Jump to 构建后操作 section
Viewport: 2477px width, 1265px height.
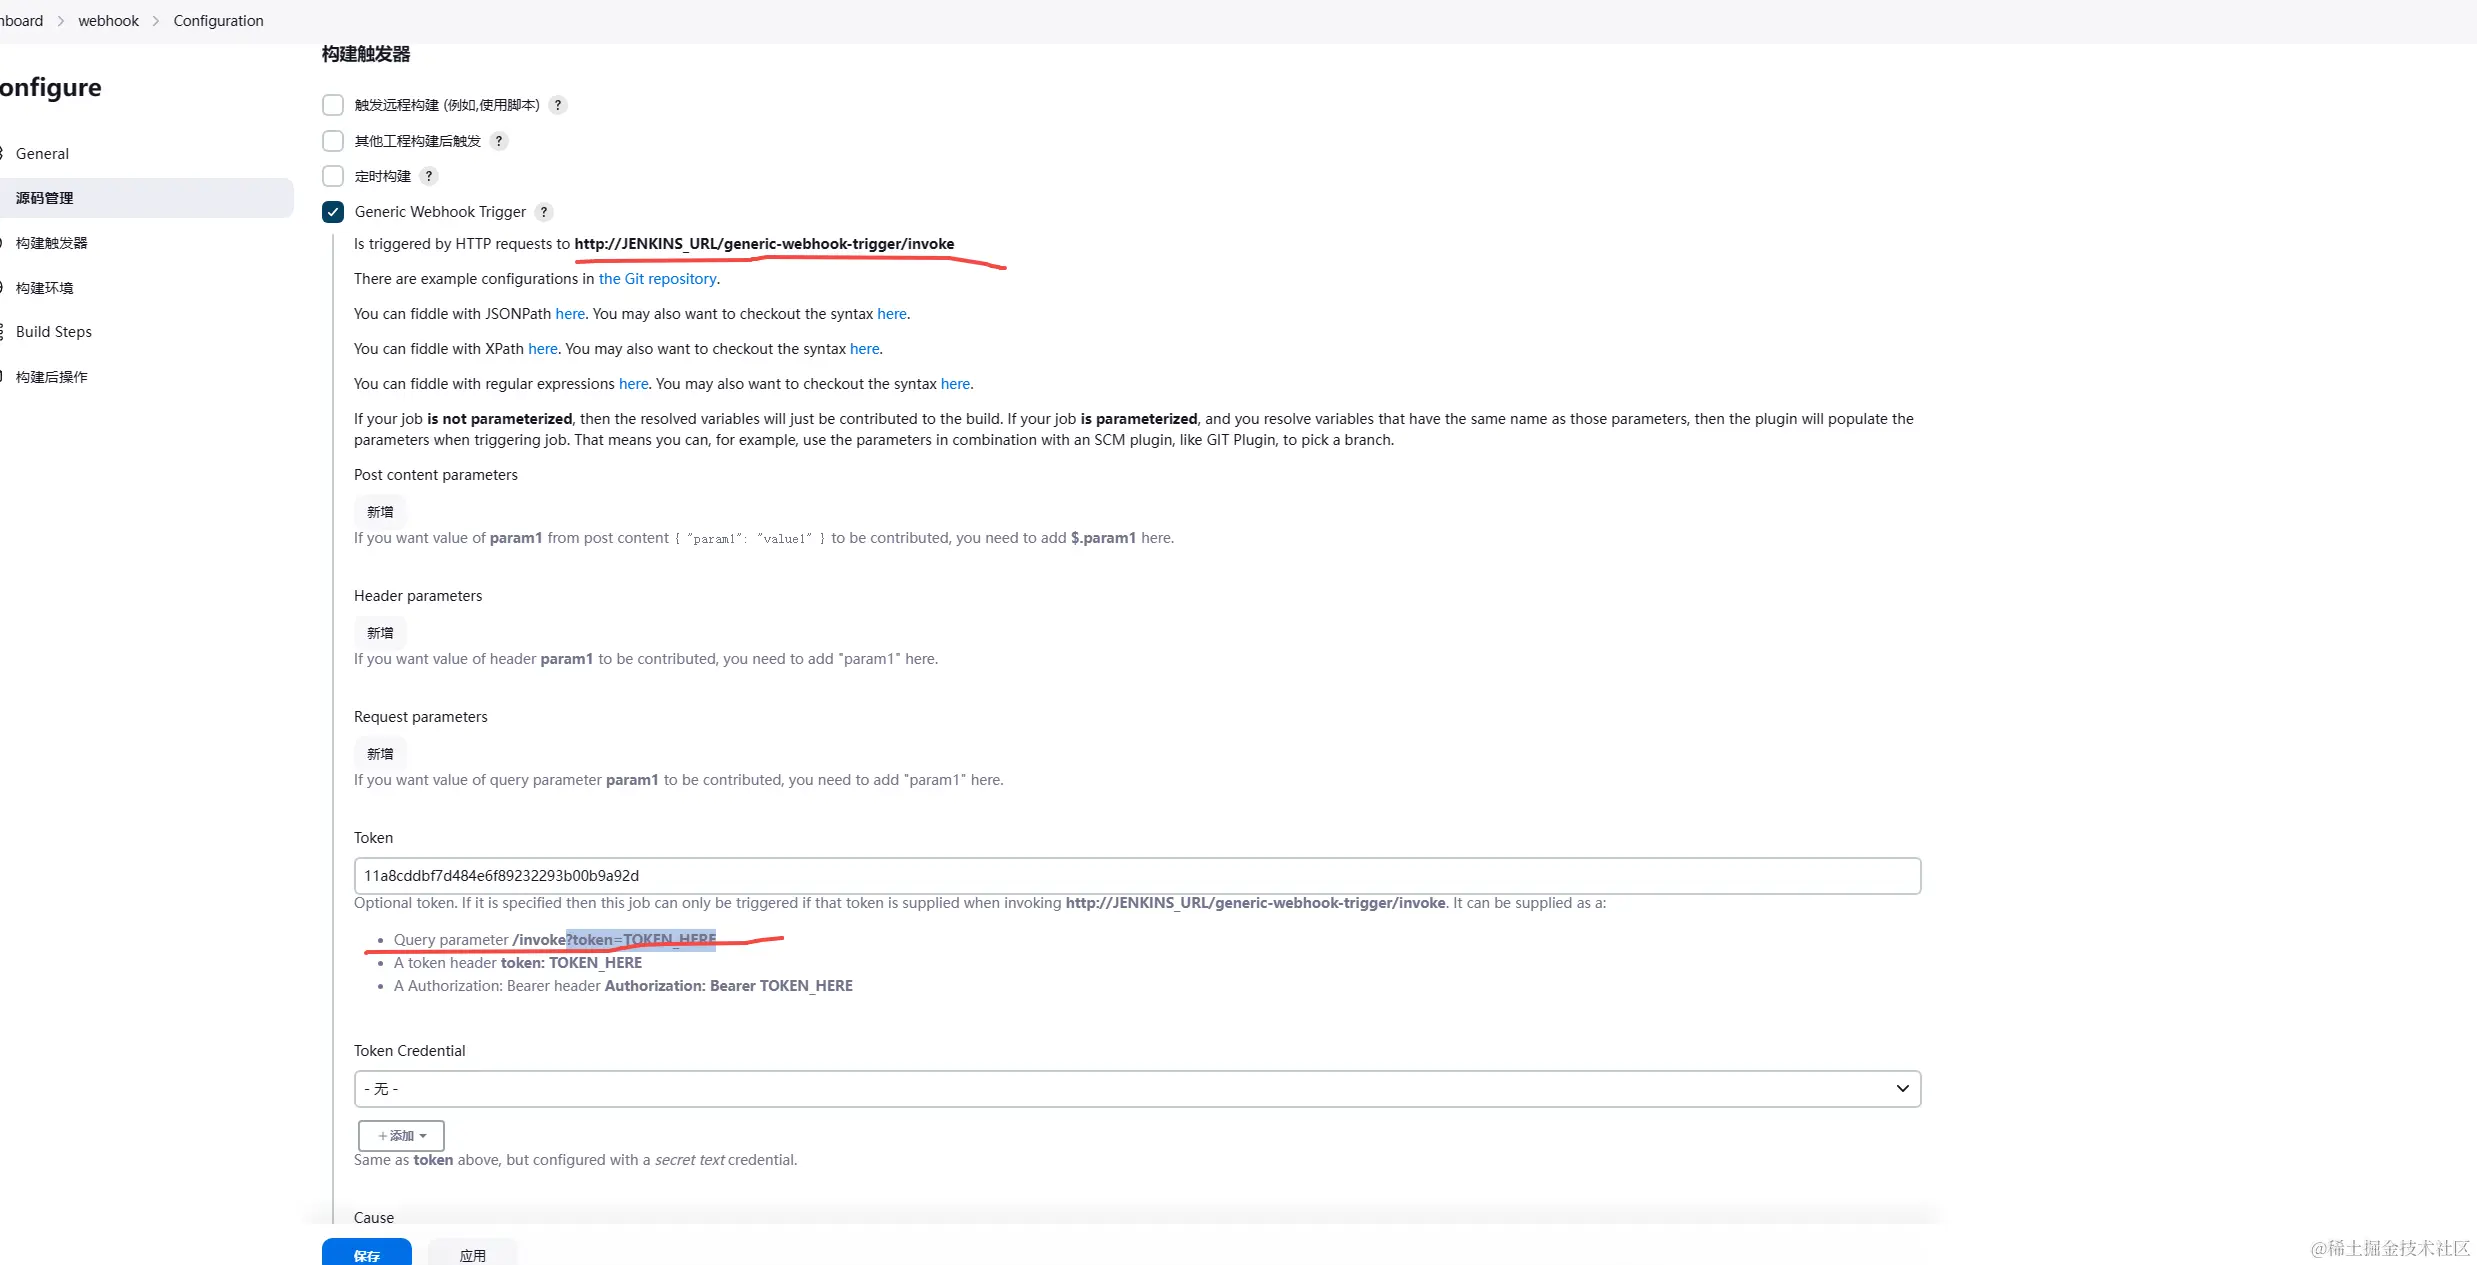pos(52,377)
